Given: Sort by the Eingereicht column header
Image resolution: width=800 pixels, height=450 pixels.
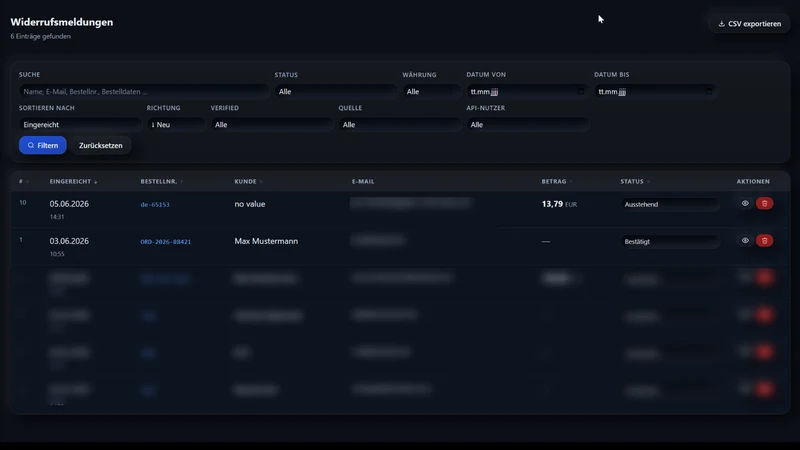Looking at the screenshot, I should [x=73, y=181].
